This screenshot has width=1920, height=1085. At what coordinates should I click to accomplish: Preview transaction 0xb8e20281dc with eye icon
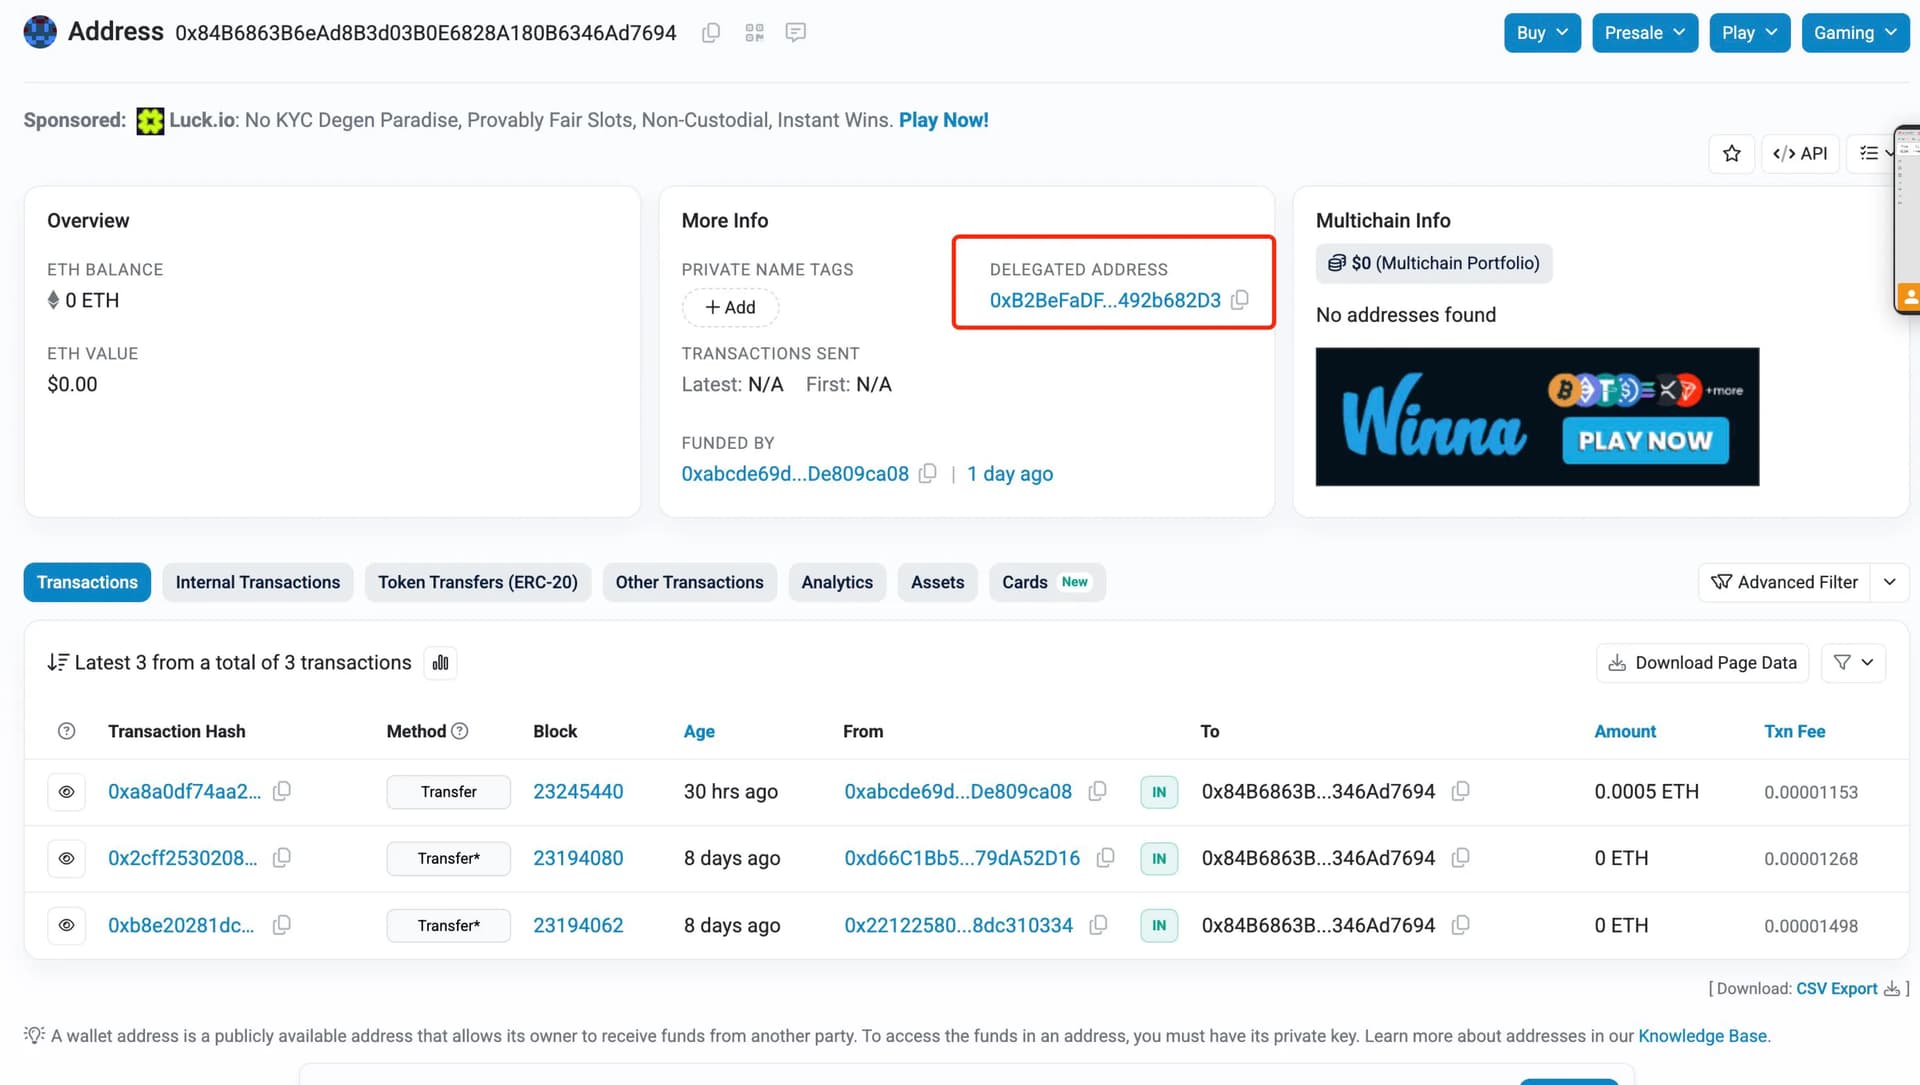point(66,925)
